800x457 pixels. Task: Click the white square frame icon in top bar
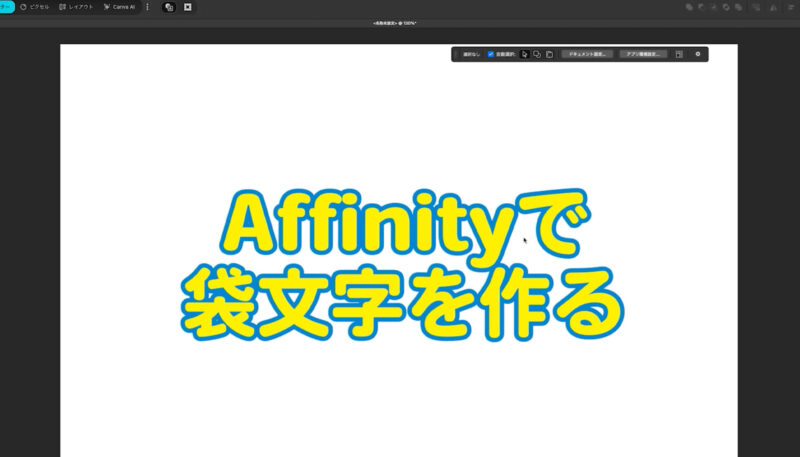click(188, 7)
